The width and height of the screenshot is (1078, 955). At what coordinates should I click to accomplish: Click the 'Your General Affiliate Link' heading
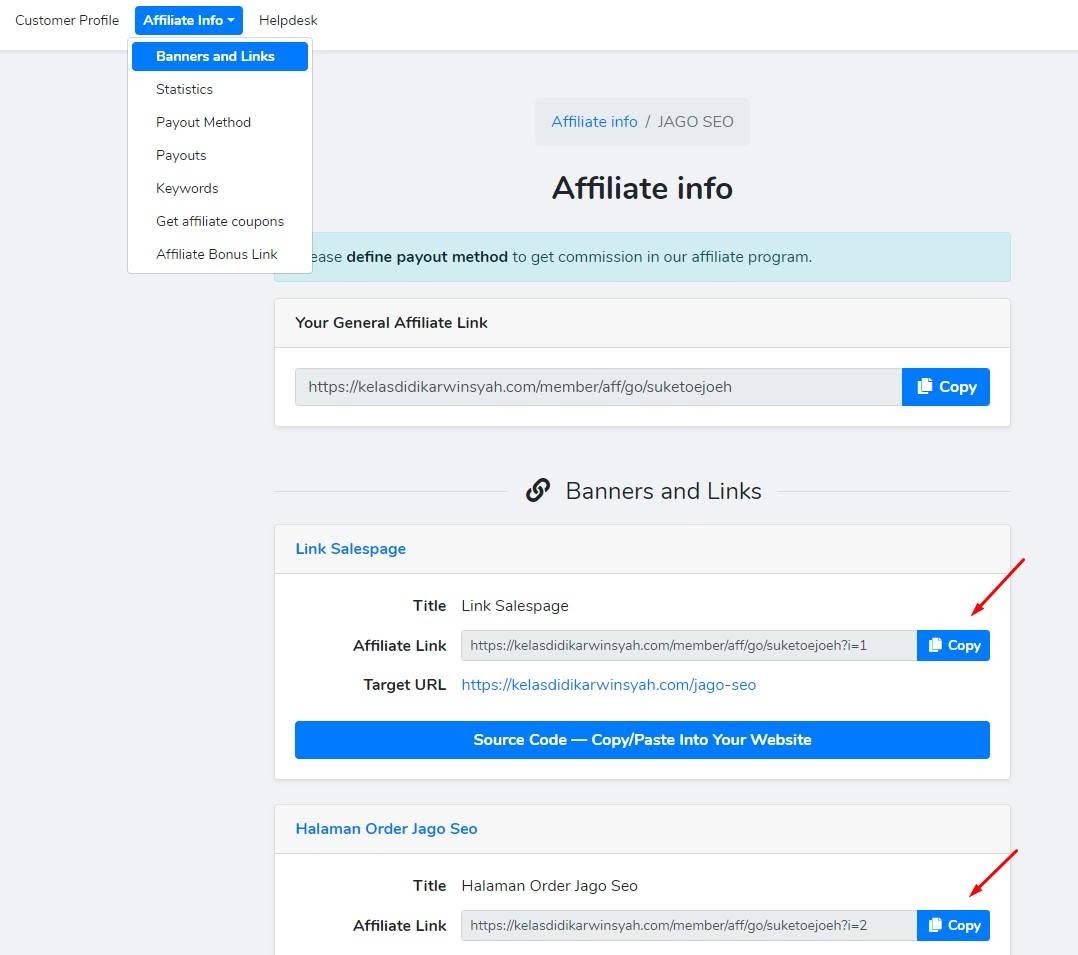tap(391, 323)
